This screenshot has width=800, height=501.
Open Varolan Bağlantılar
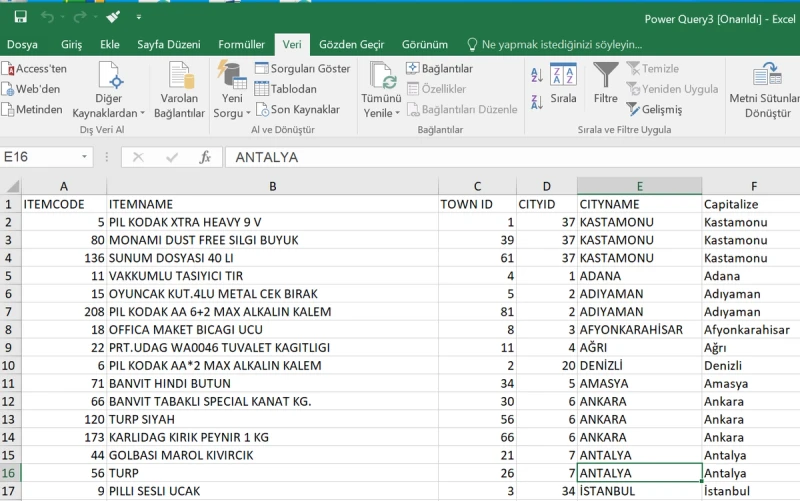point(179,90)
